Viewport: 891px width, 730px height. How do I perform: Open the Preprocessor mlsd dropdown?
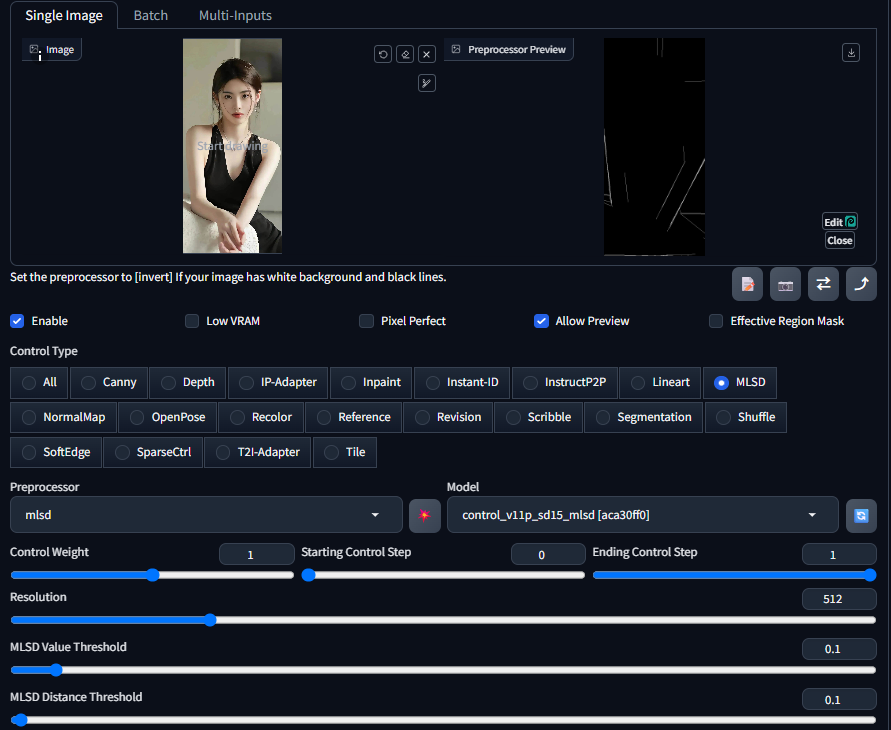point(206,515)
